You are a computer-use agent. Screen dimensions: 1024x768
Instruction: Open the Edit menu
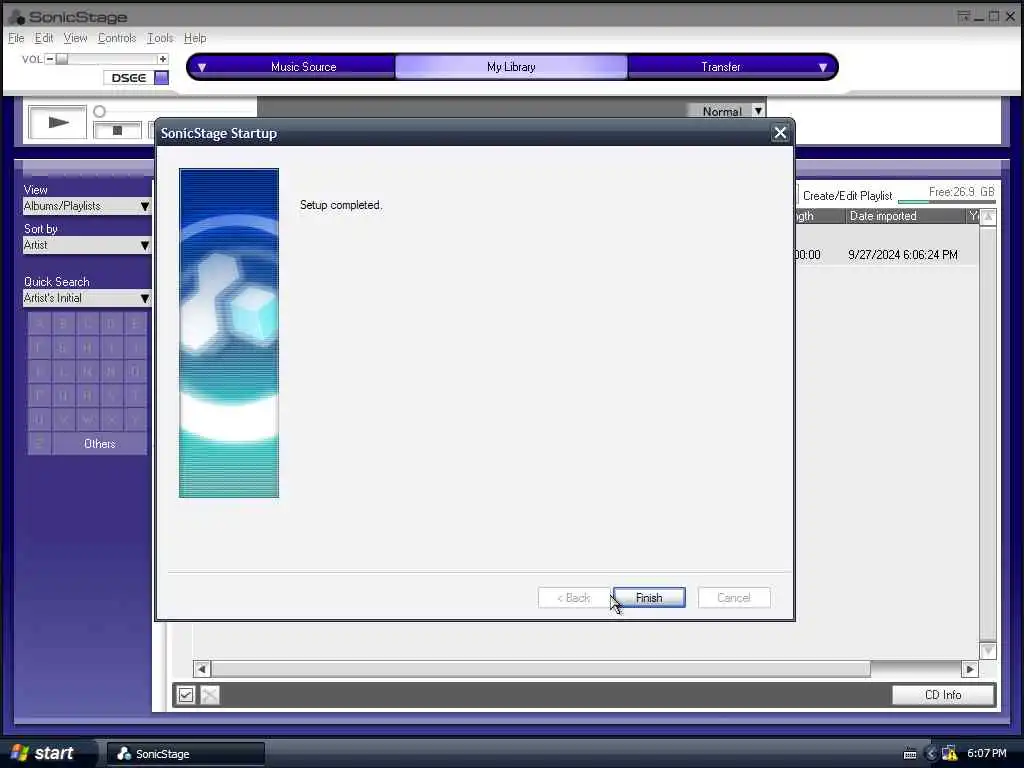tap(44, 38)
